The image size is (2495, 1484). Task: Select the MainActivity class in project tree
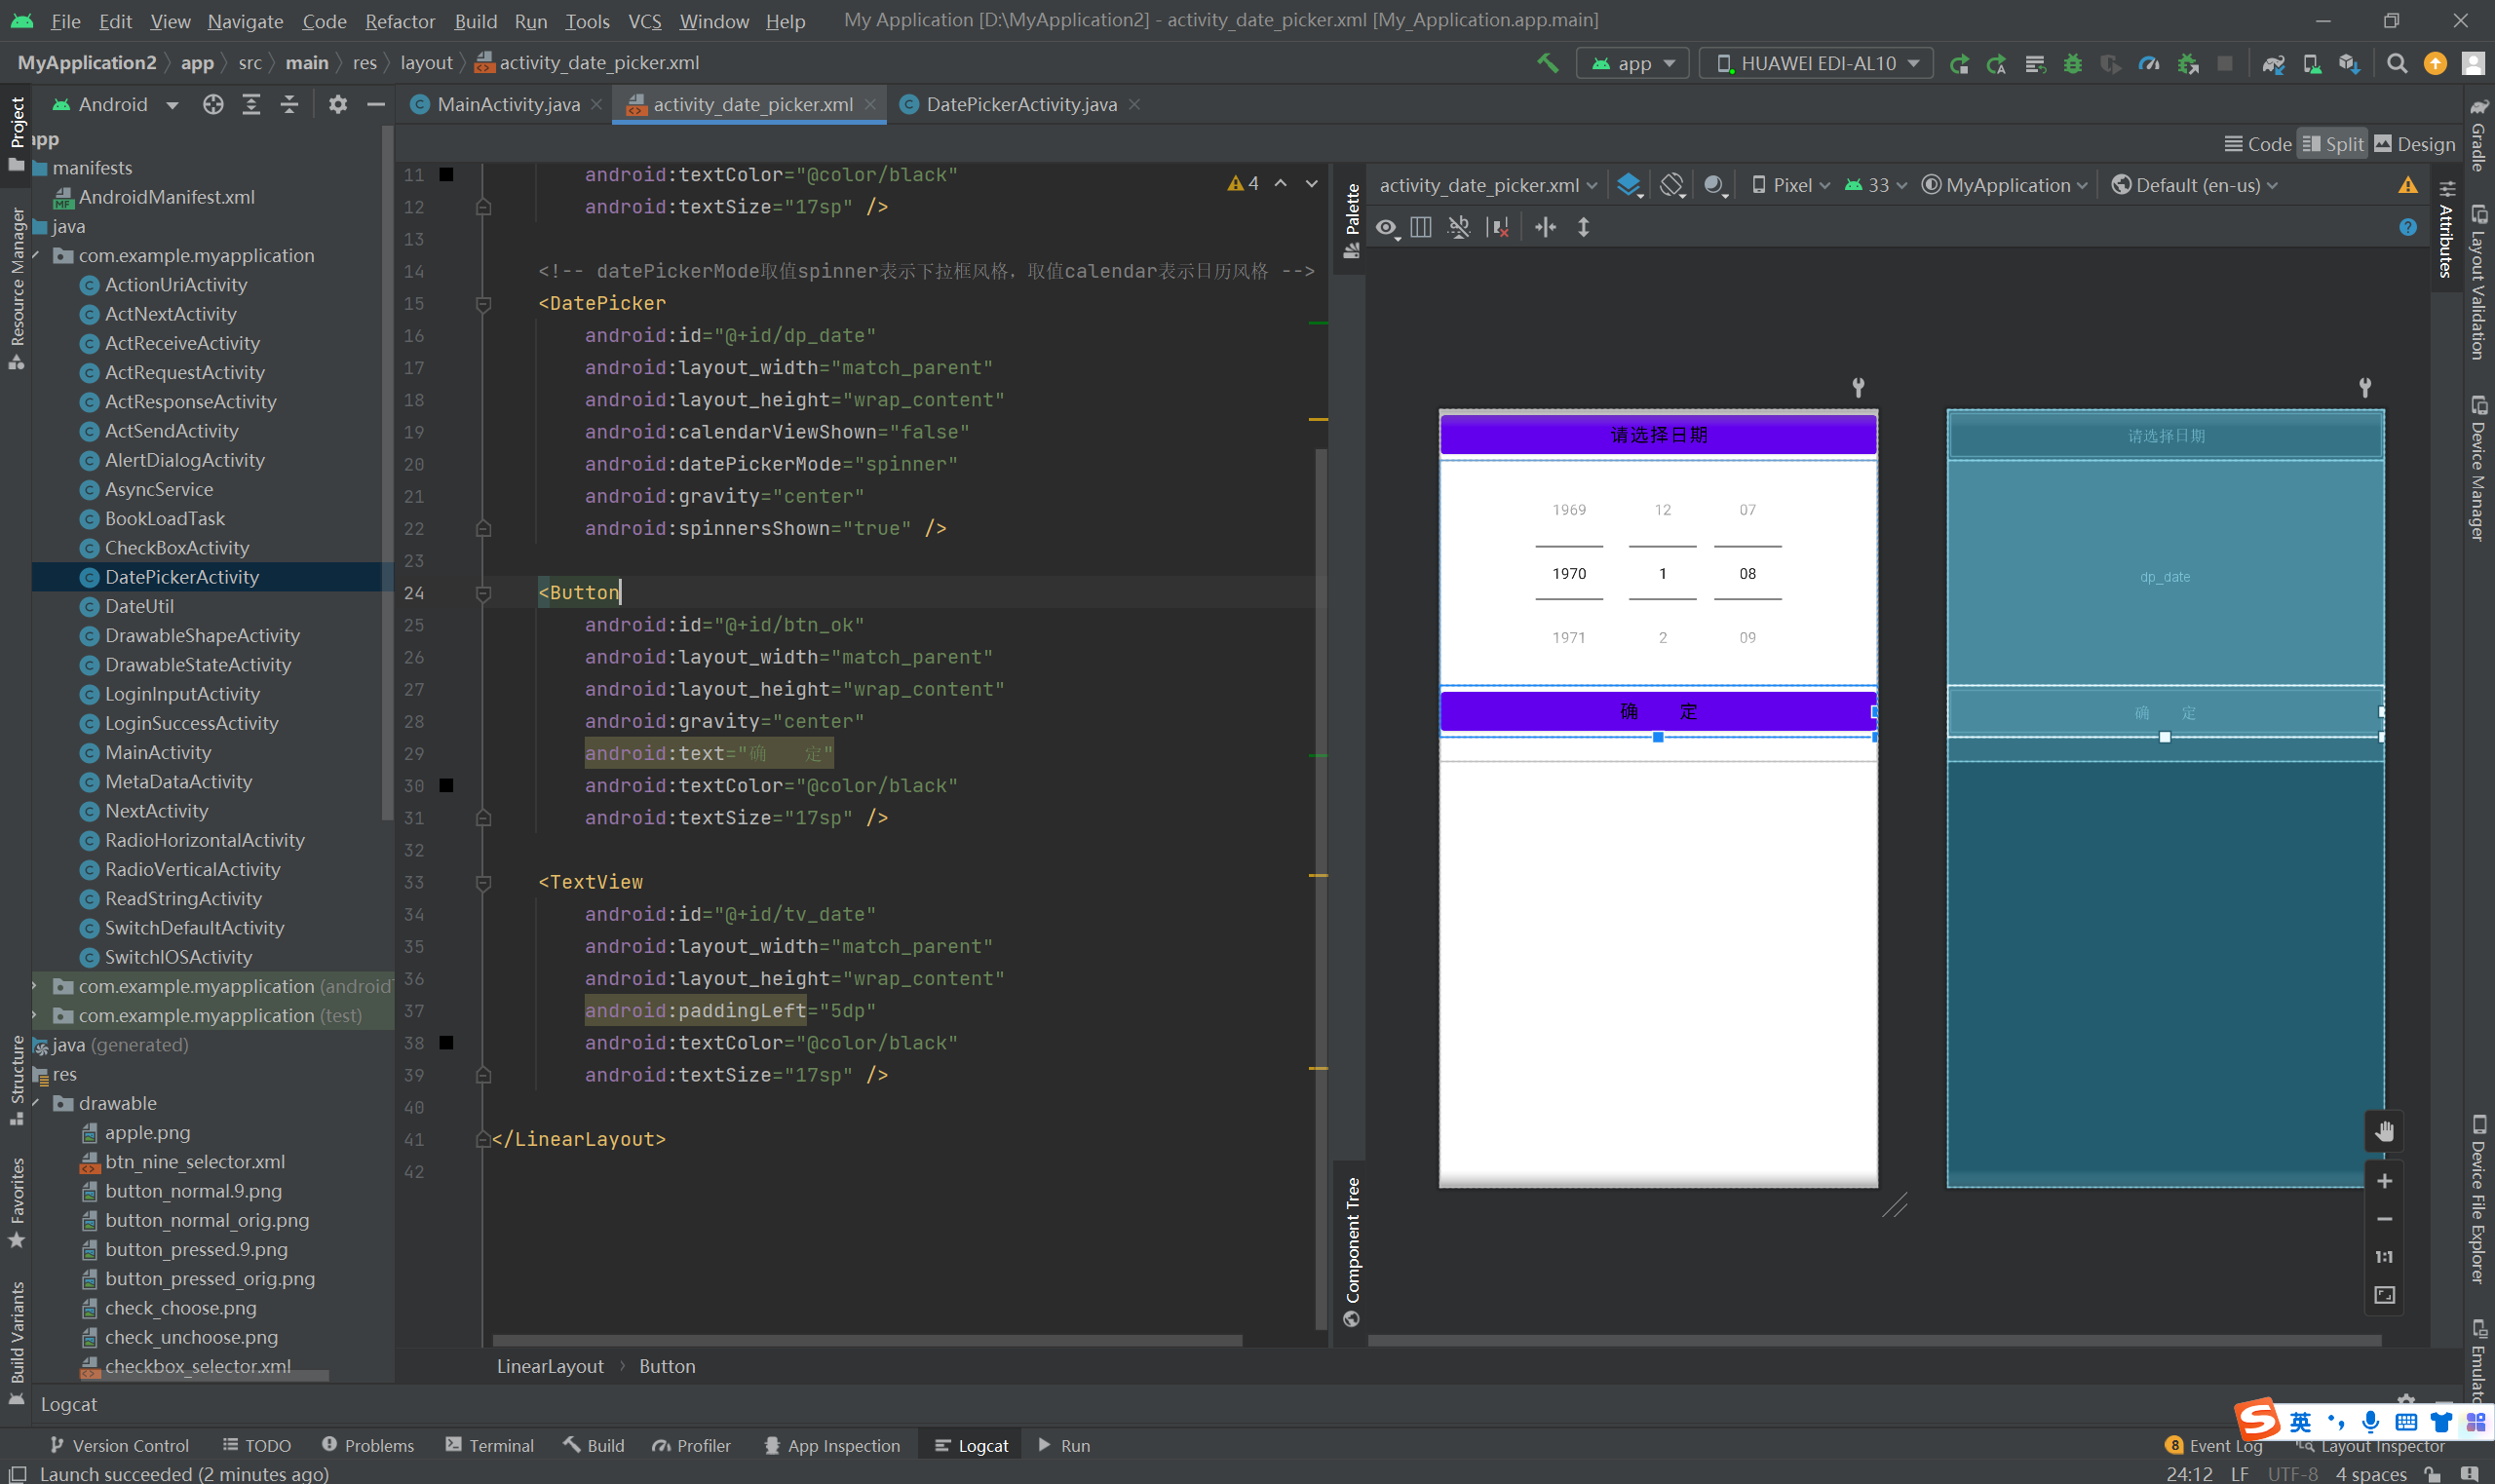click(x=158, y=752)
